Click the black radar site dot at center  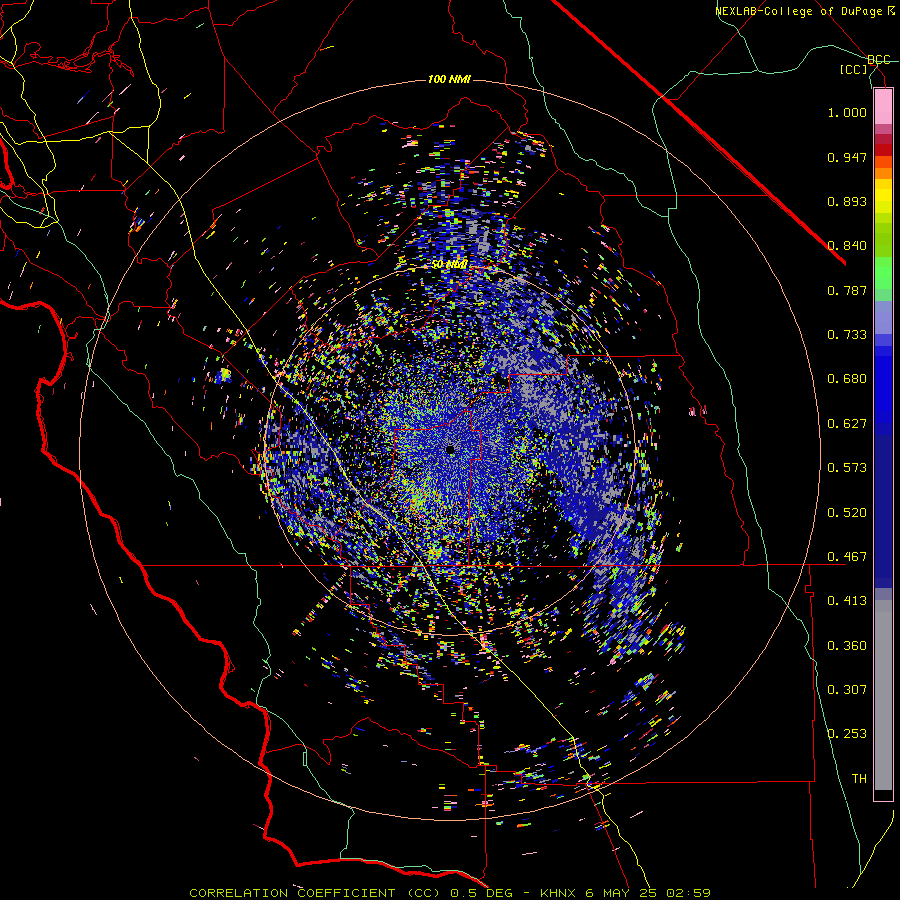pyautogui.click(x=451, y=450)
